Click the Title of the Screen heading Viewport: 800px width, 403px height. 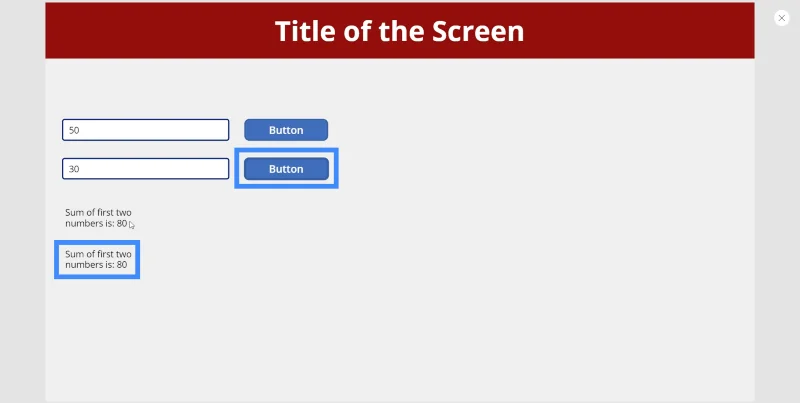[x=399, y=31]
